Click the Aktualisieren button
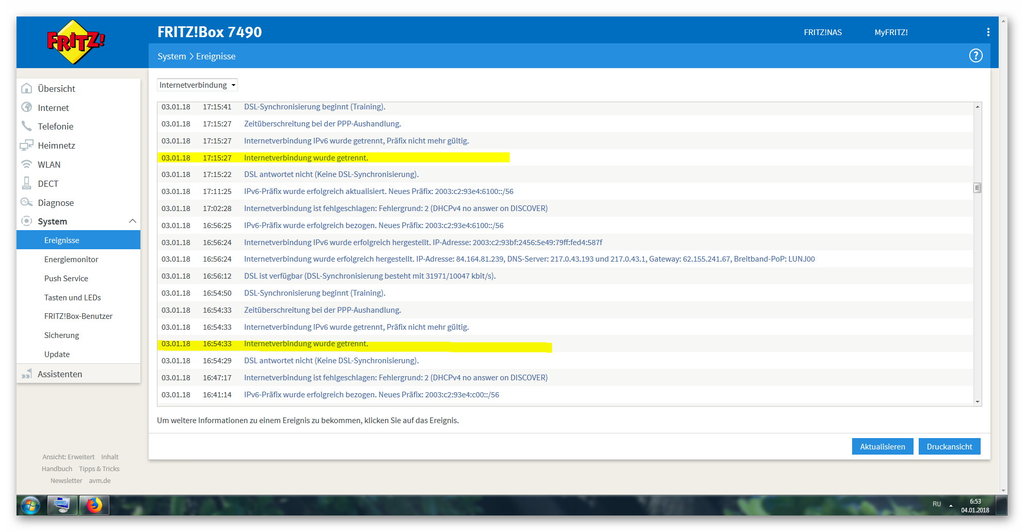1024x532 pixels. tap(882, 446)
